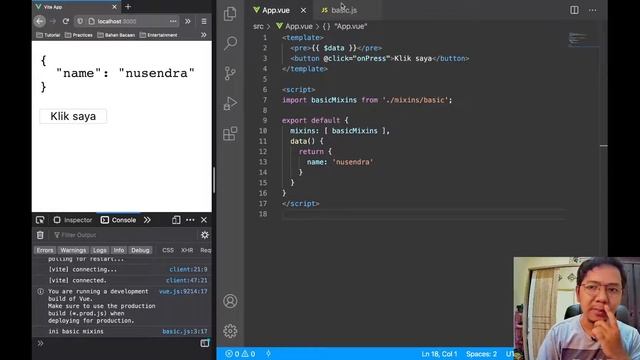Select the App.vue editor tab
Image resolution: width=640 pixels, height=360 pixels.
277,10
